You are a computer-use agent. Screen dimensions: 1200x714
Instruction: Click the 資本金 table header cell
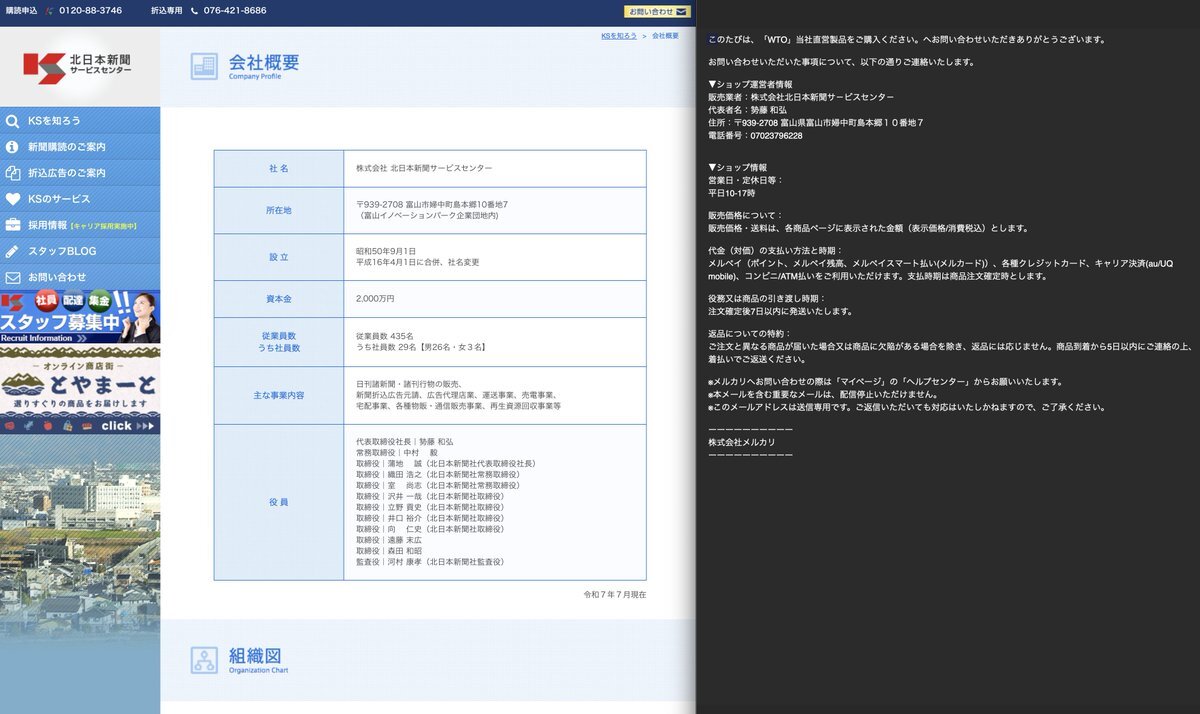click(x=279, y=299)
